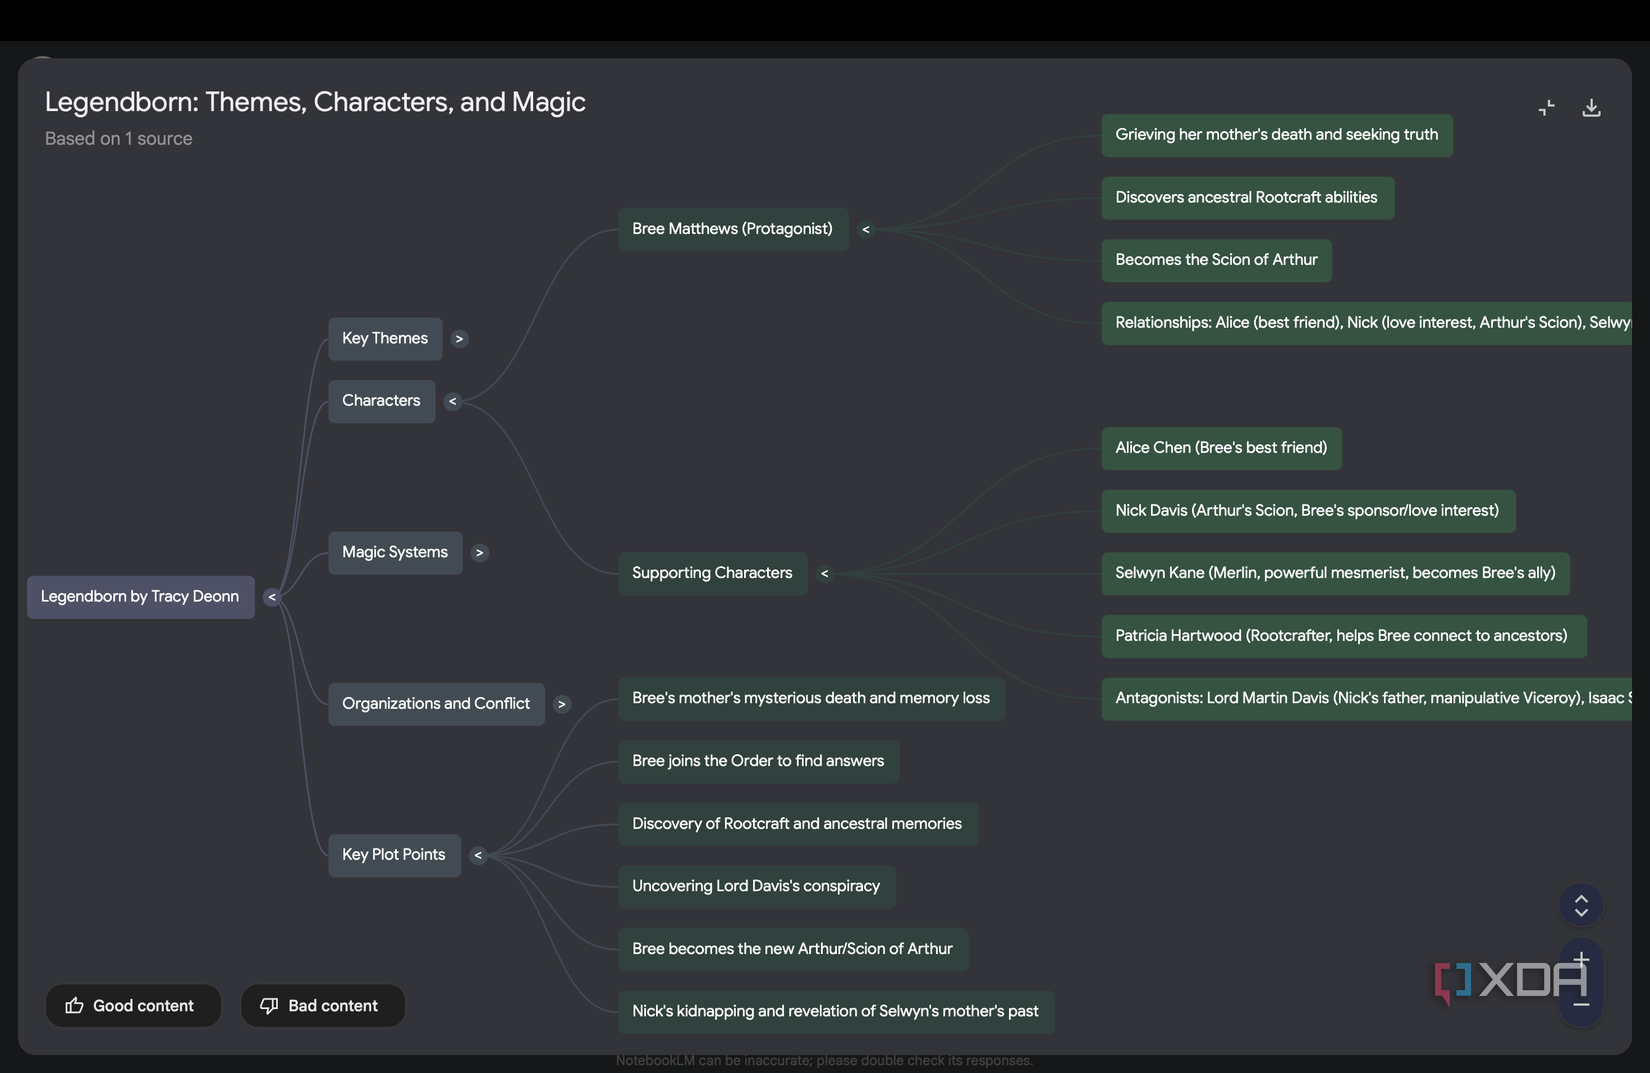Click the Uncovering Lord Davis's conspiracy node
The image size is (1650, 1073).
756,886
